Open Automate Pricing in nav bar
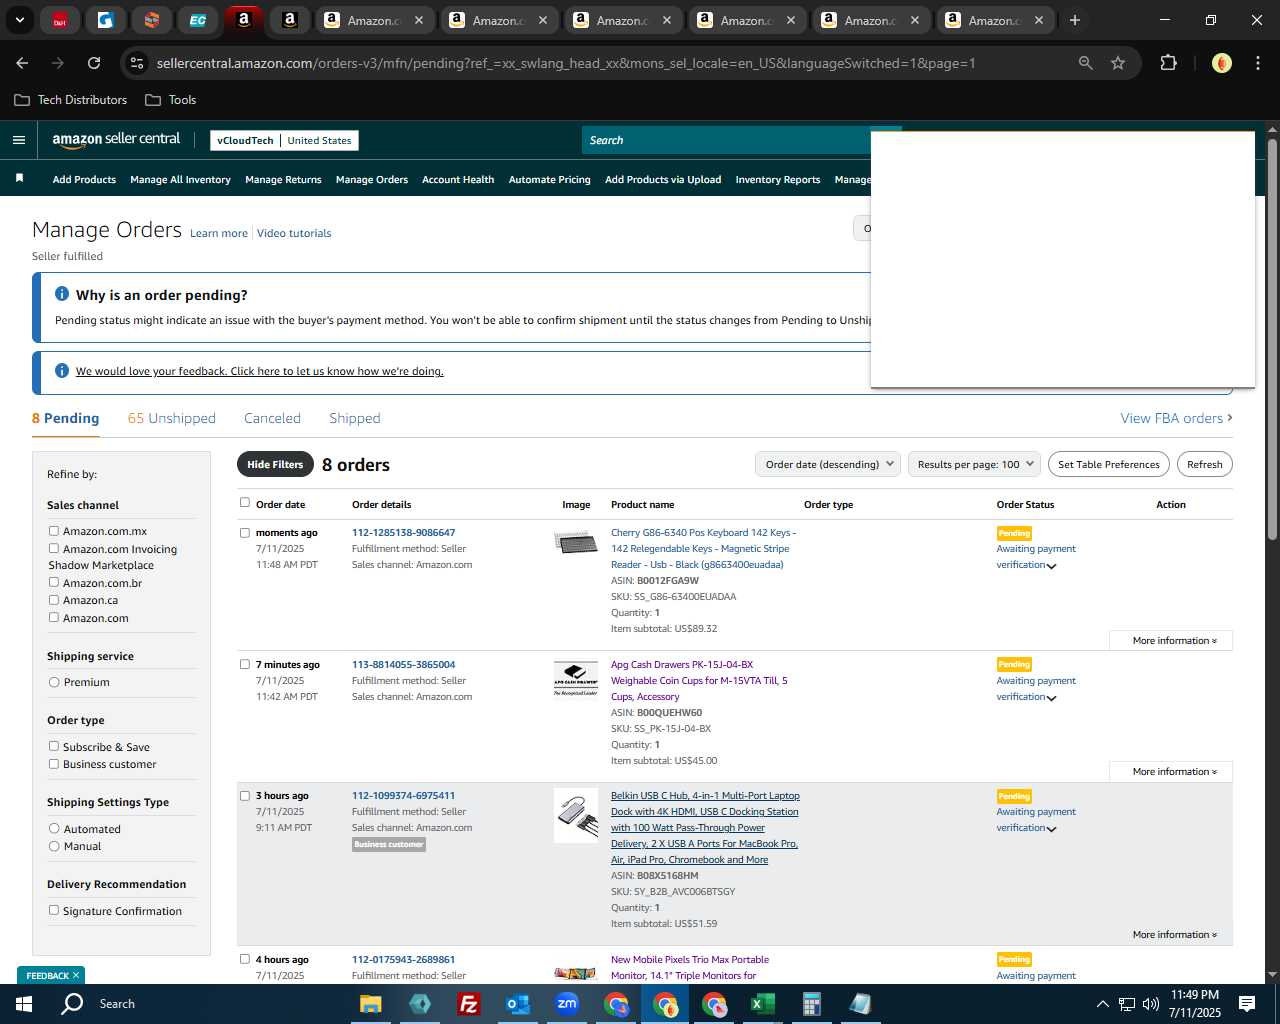 tap(549, 180)
